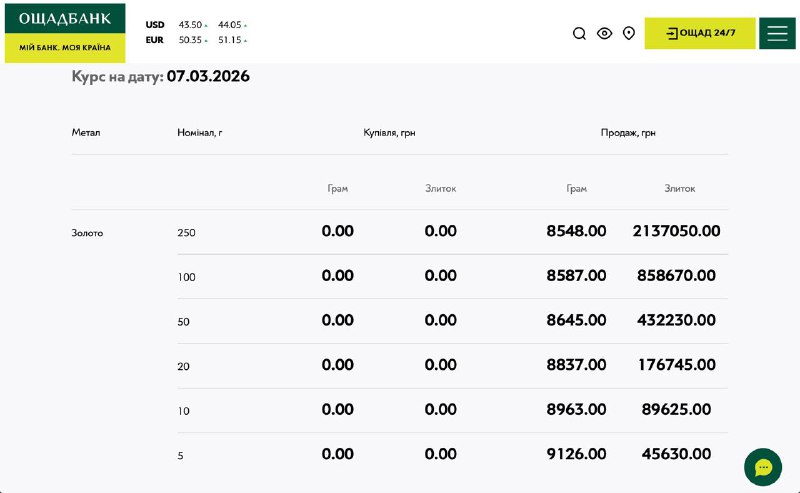Click the ingot sale price 2137050.00
Screen dimensions: 800x493
[676, 231]
